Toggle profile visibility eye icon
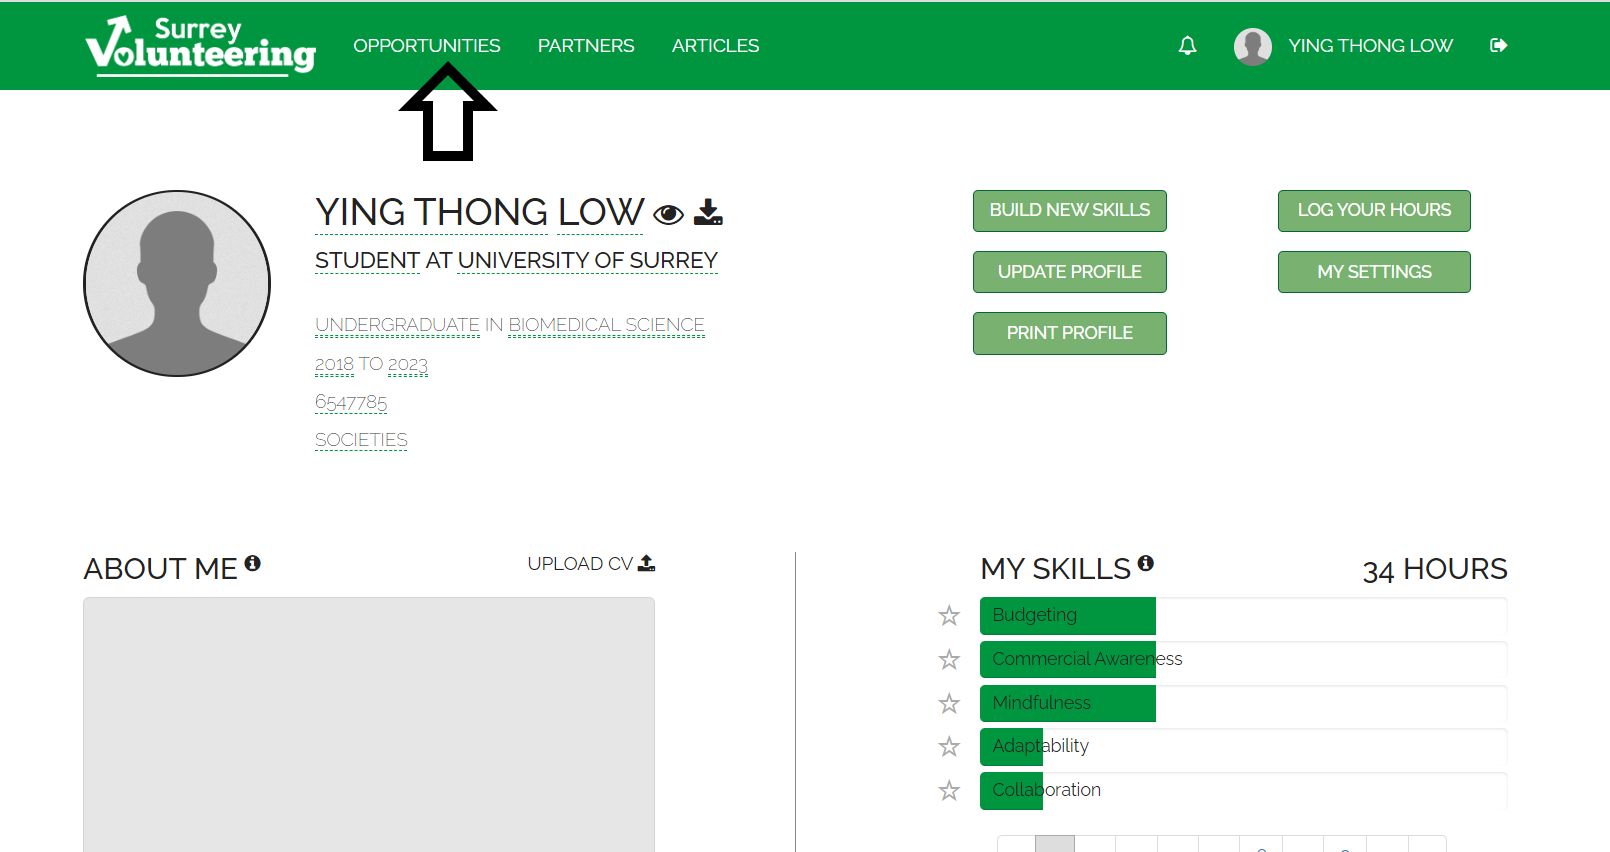This screenshot has height=852, width=1610. pos(668,214)
